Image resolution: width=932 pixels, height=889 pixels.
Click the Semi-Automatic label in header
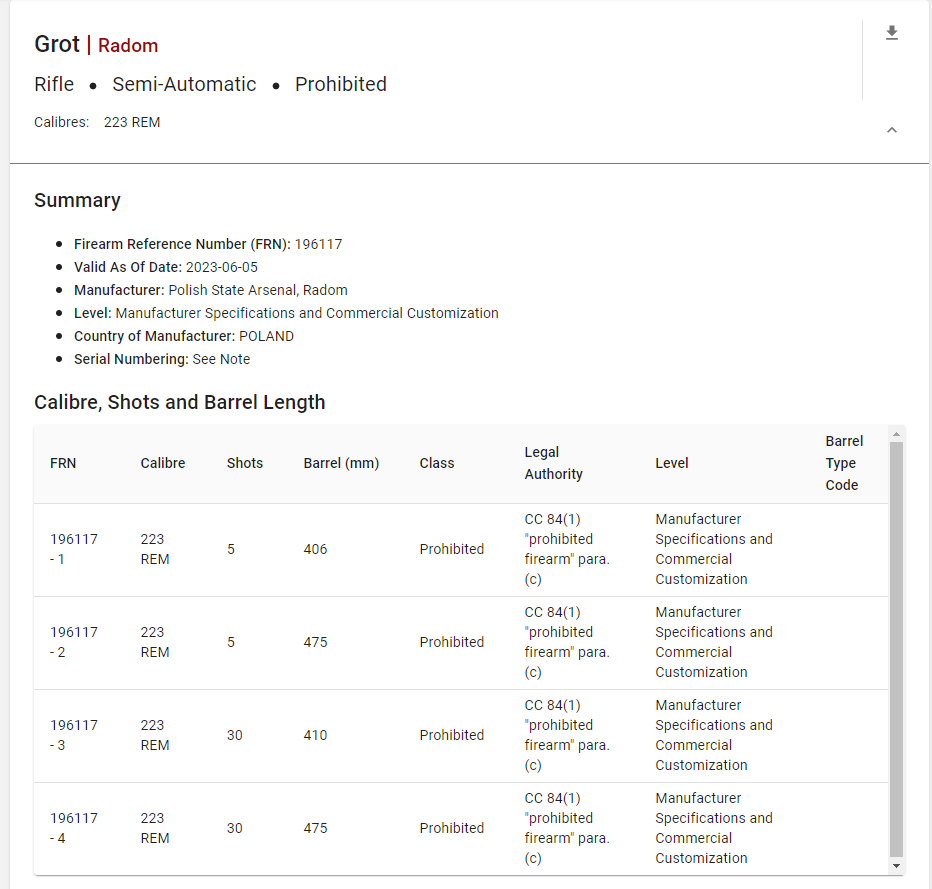pos(184,84)
